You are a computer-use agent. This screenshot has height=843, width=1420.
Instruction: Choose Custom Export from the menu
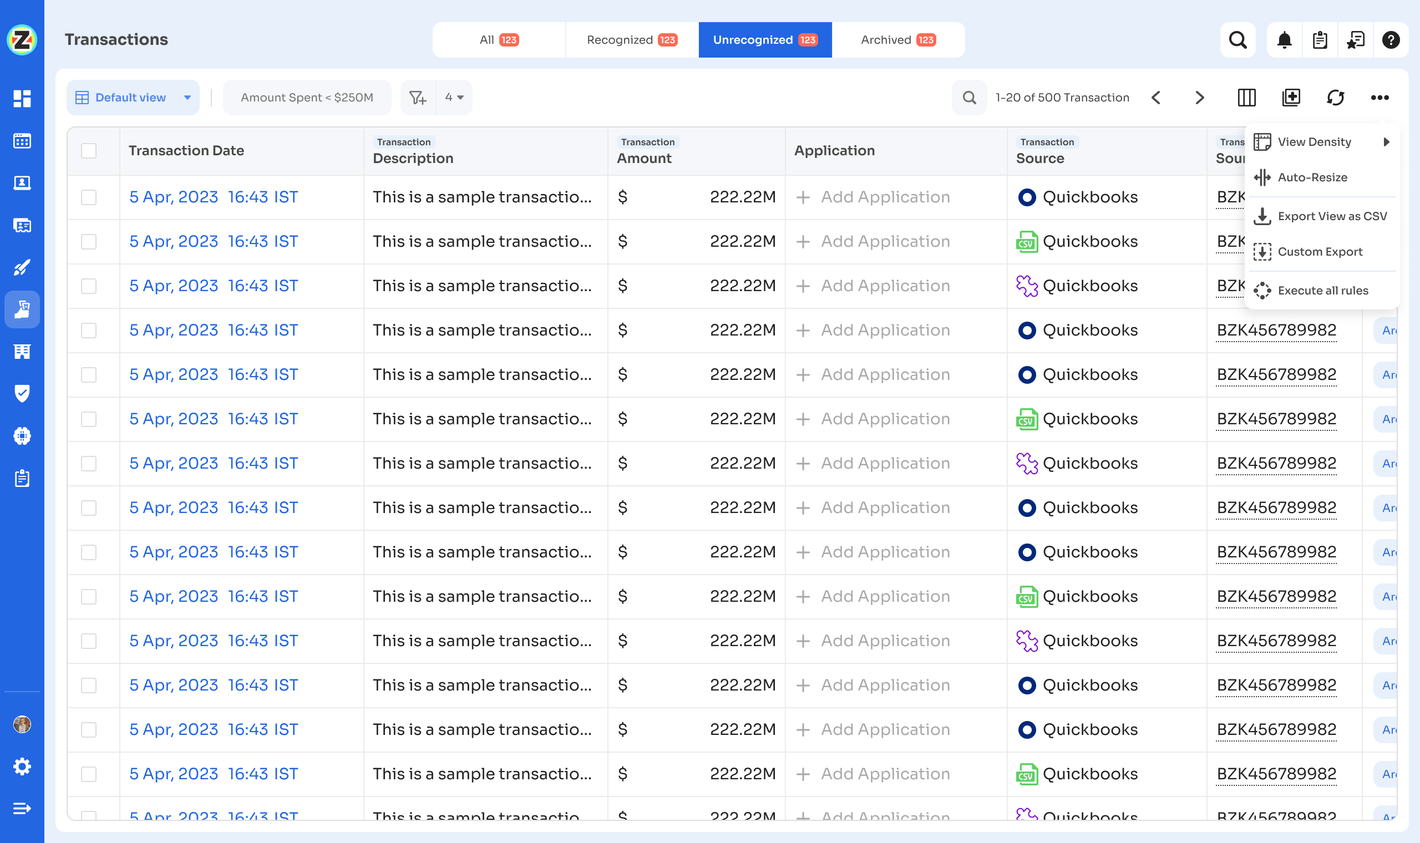(1322, 252)
